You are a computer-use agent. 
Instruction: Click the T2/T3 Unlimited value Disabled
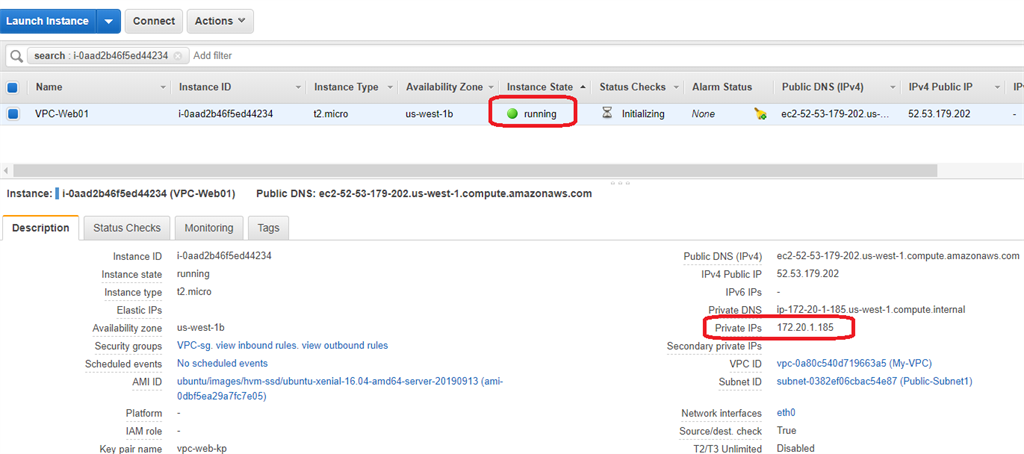[x=795, y=449]
